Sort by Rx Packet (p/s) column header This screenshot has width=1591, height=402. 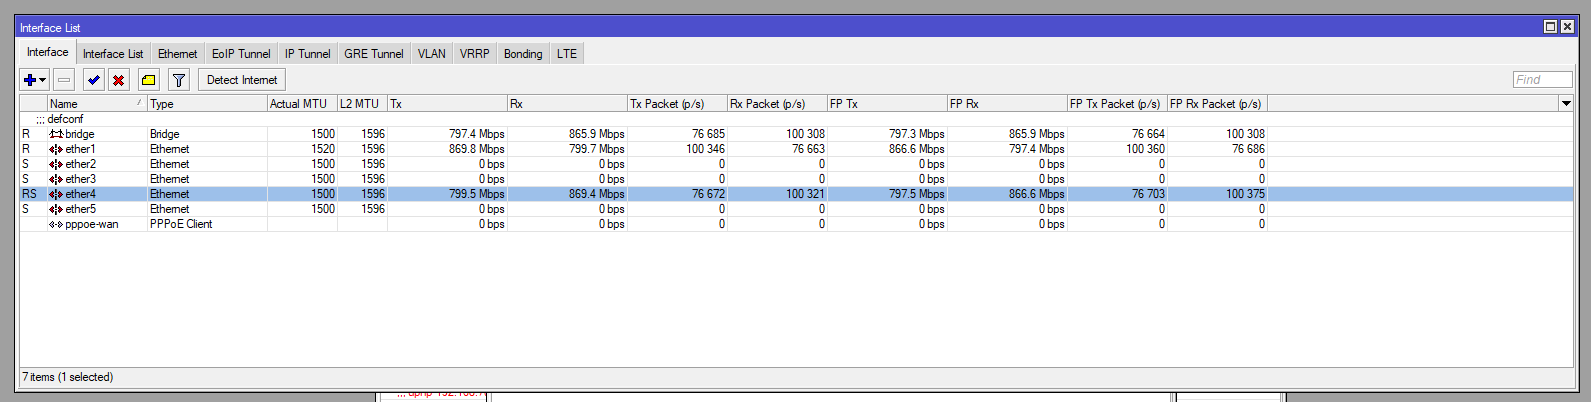coord(777,103)
